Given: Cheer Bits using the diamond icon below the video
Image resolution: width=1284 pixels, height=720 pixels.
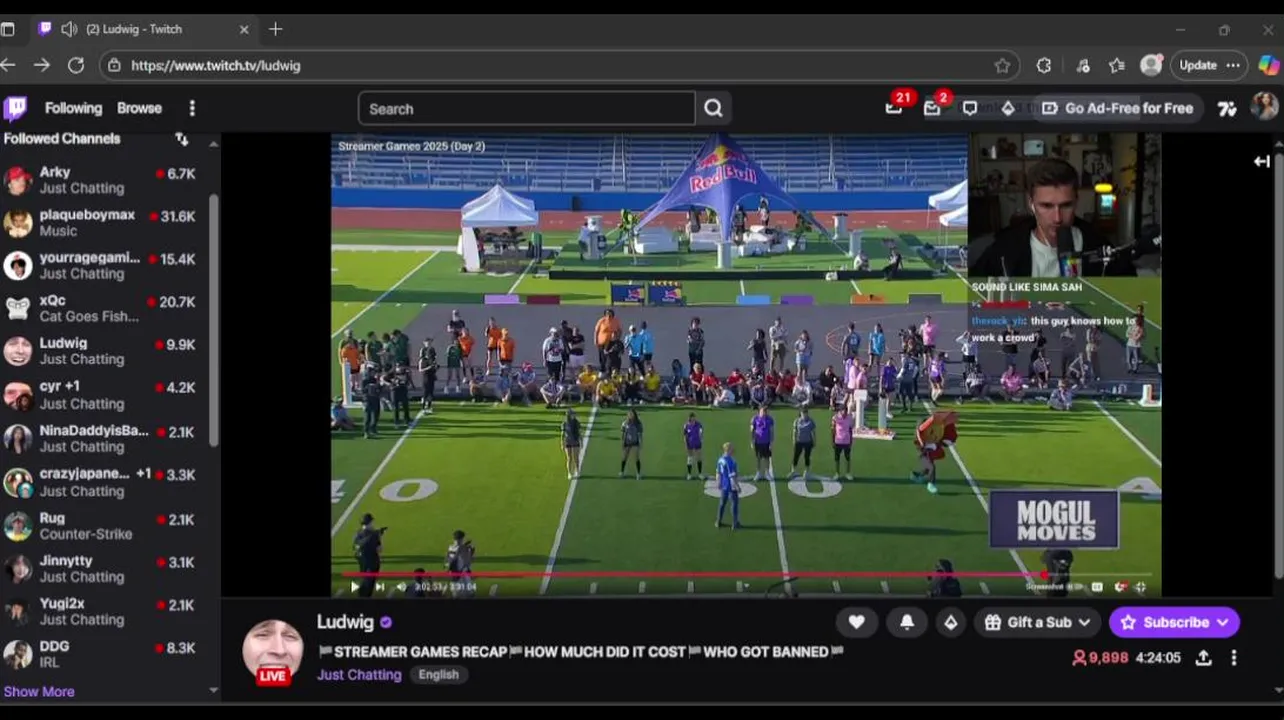Looking at the screenshot, I should 950,622.
